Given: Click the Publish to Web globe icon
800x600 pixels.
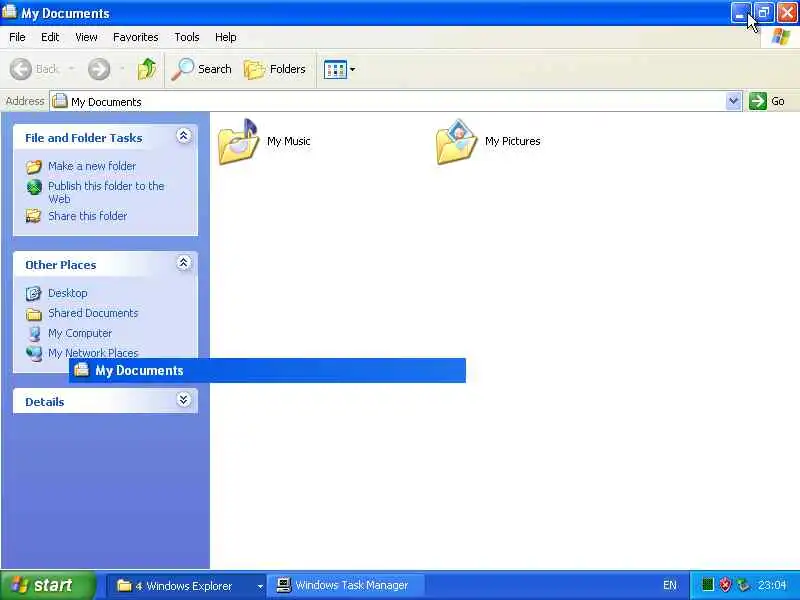Looking at the screenshot, I should (34, 187).
